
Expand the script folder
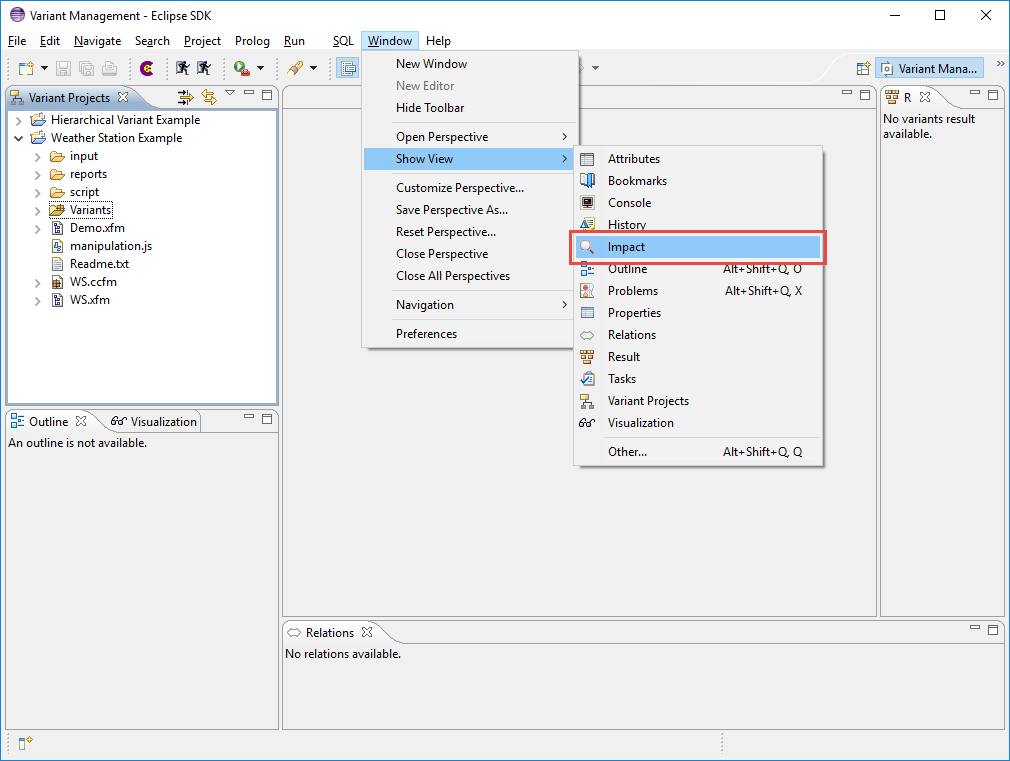pos(37,193)
